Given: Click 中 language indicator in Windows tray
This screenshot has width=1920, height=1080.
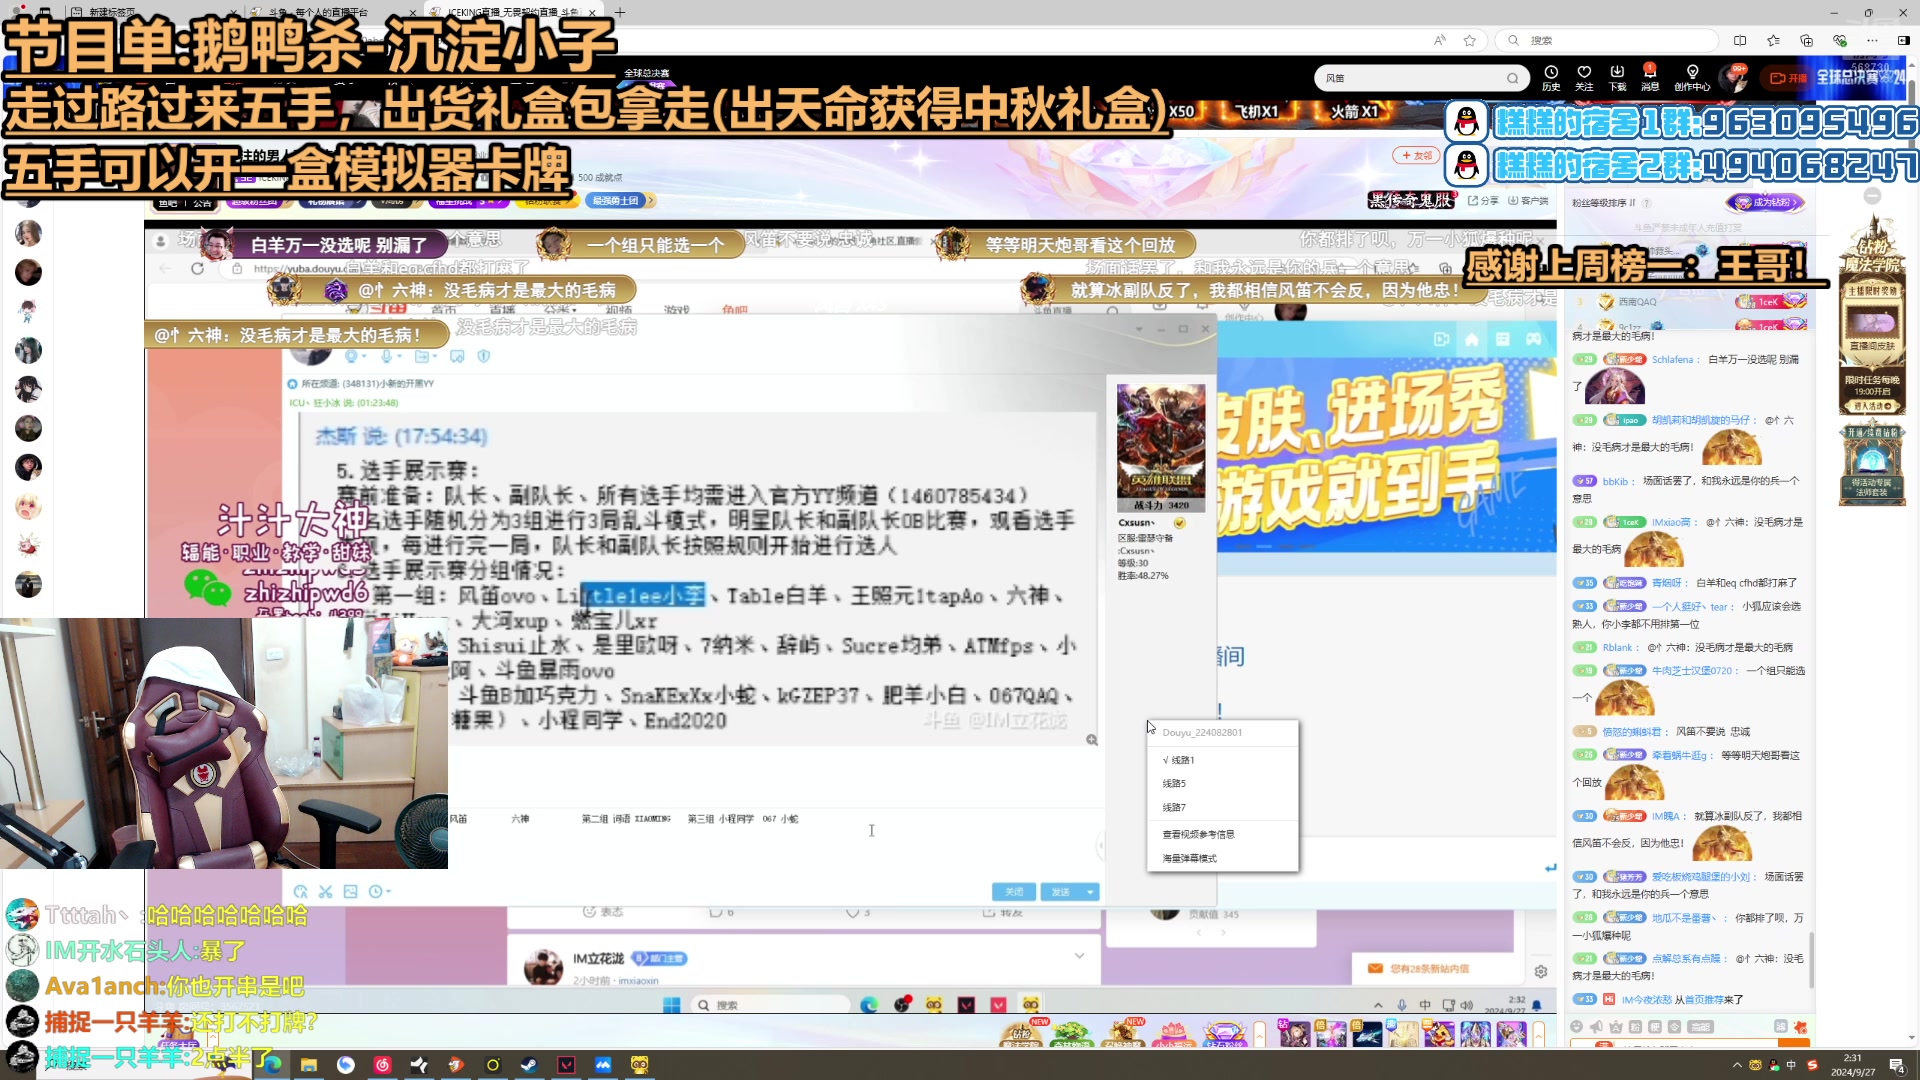Looking at the screenshot, I should click(x=1791, y=1065).
